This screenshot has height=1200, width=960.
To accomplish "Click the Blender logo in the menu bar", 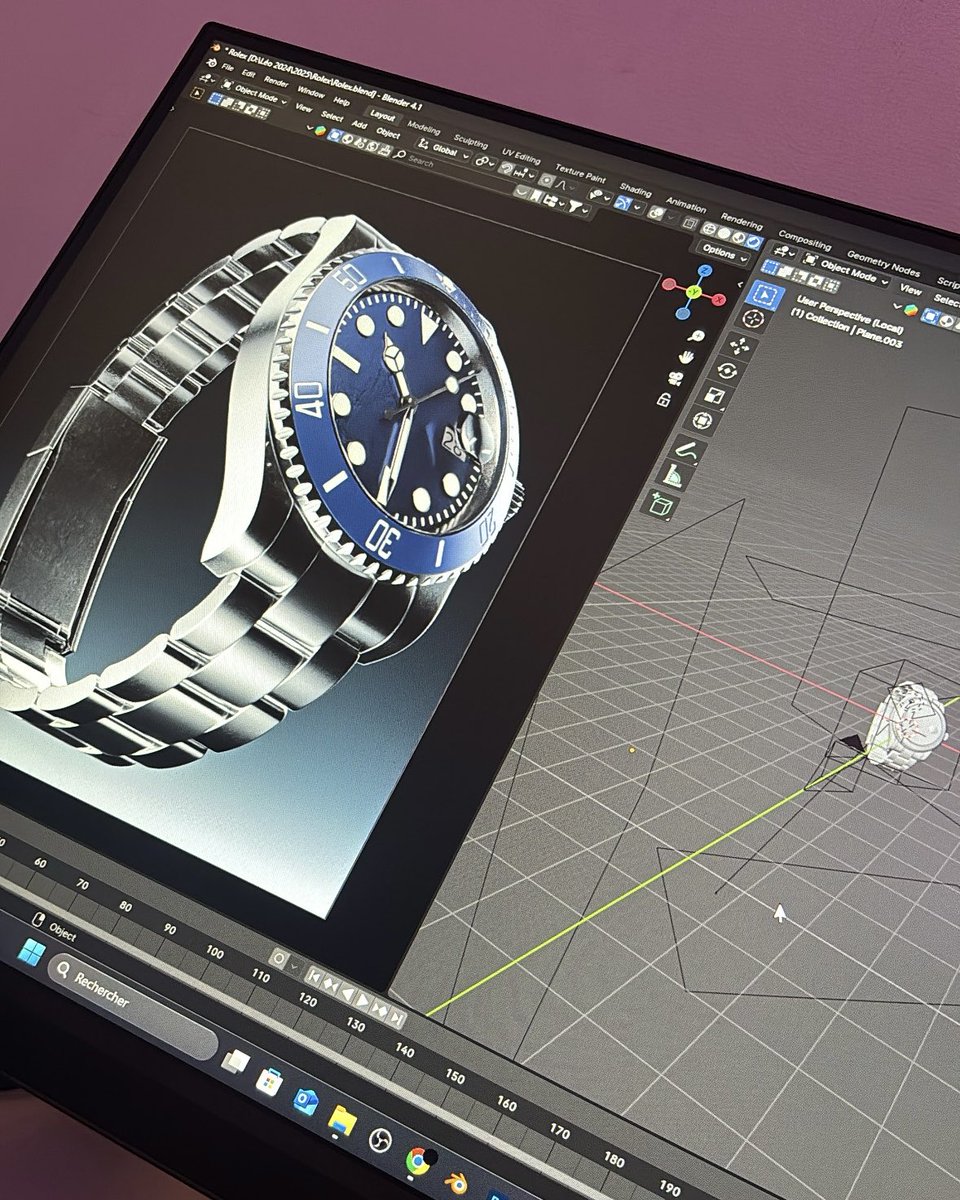I will point(211,62).
